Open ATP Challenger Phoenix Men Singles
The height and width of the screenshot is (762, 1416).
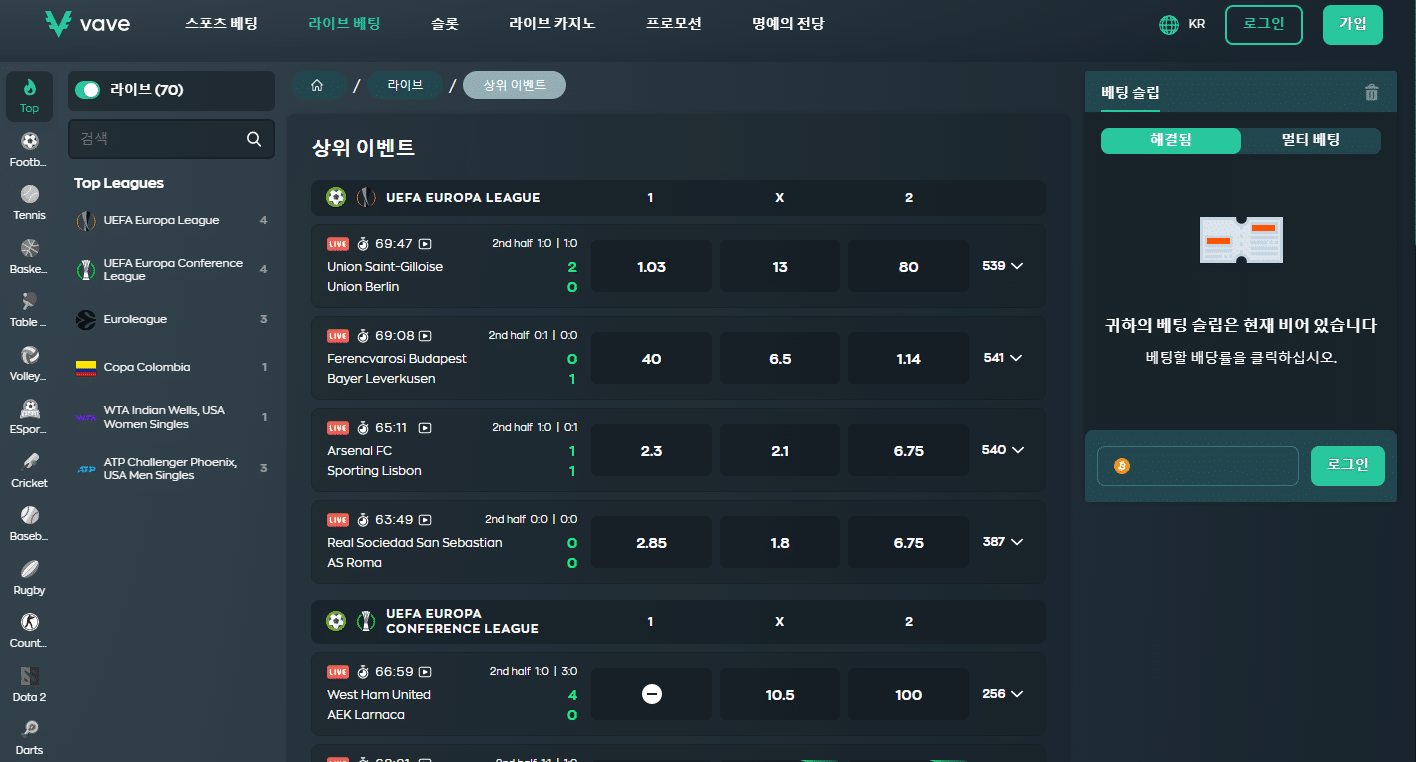point(171,469)
